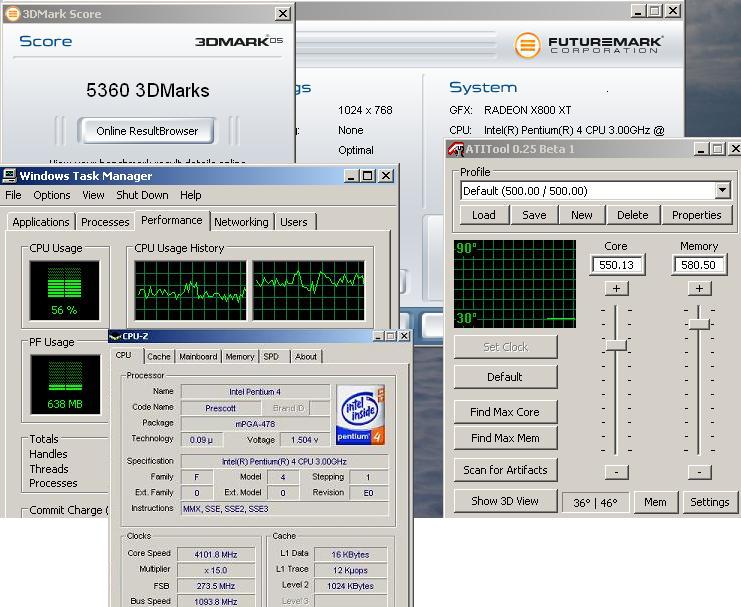Image resolution: width=741 pixels, height=607 pixels.
Task: Click the Set Clock button
Action: coord(505,347)
